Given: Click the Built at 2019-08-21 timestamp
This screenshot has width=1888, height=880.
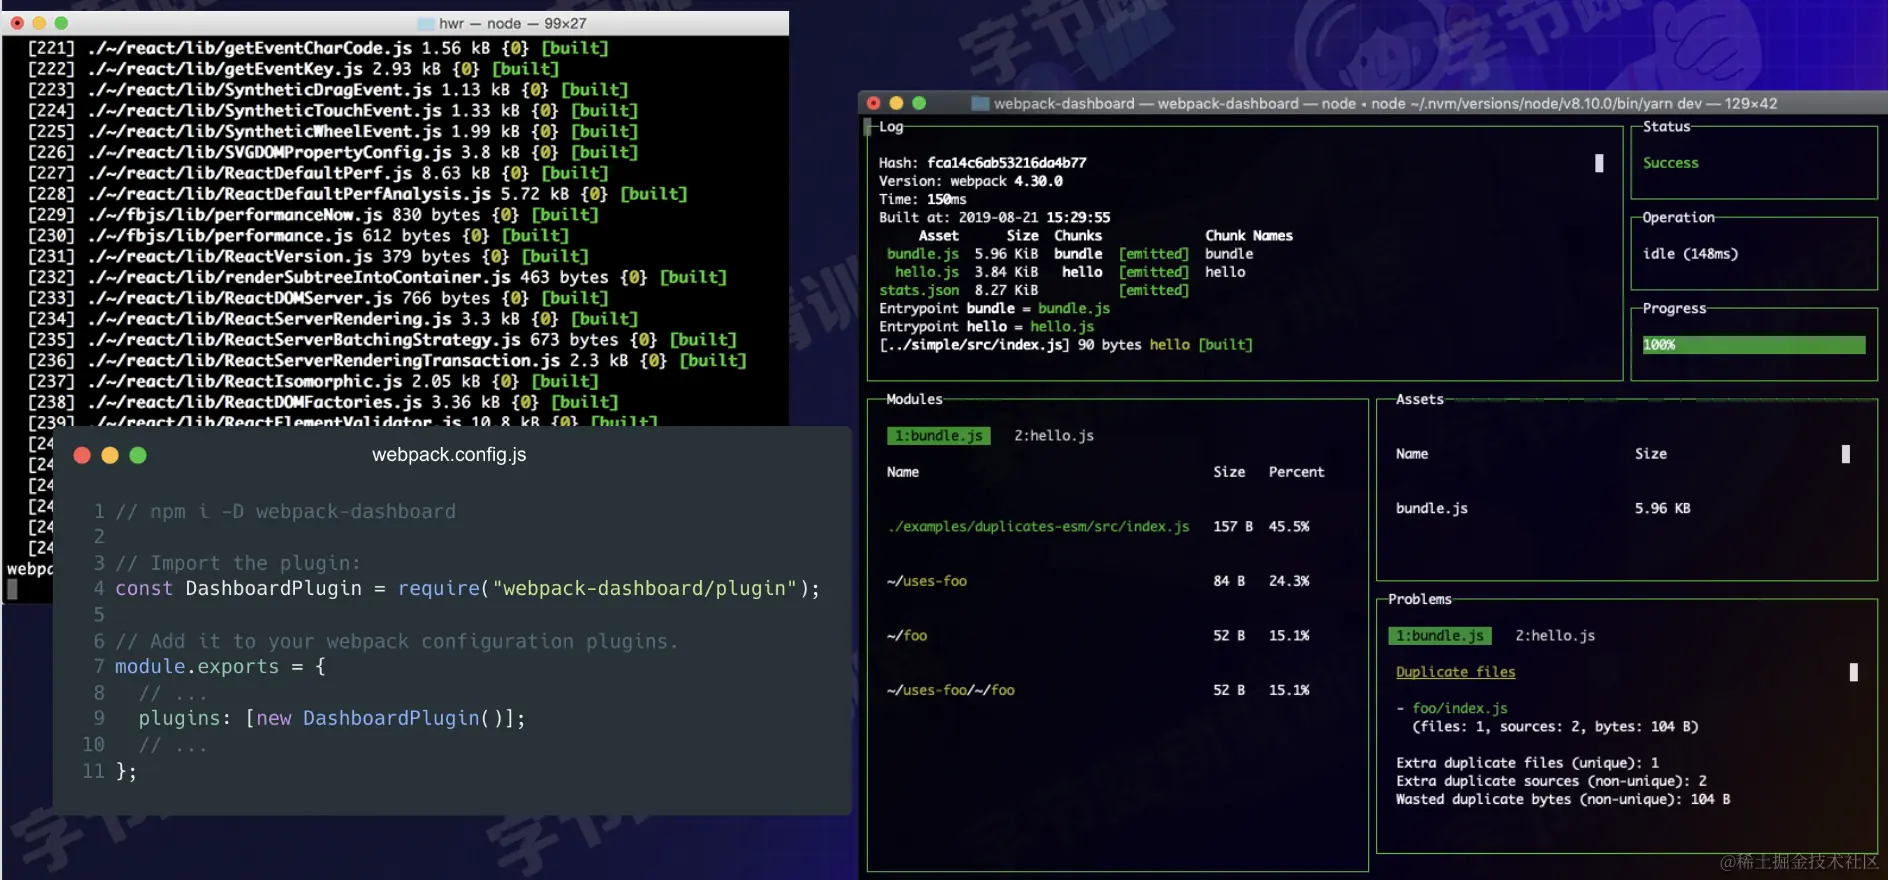Looking at the screenshot, I should pyautogui.click(x=994, y=217).
